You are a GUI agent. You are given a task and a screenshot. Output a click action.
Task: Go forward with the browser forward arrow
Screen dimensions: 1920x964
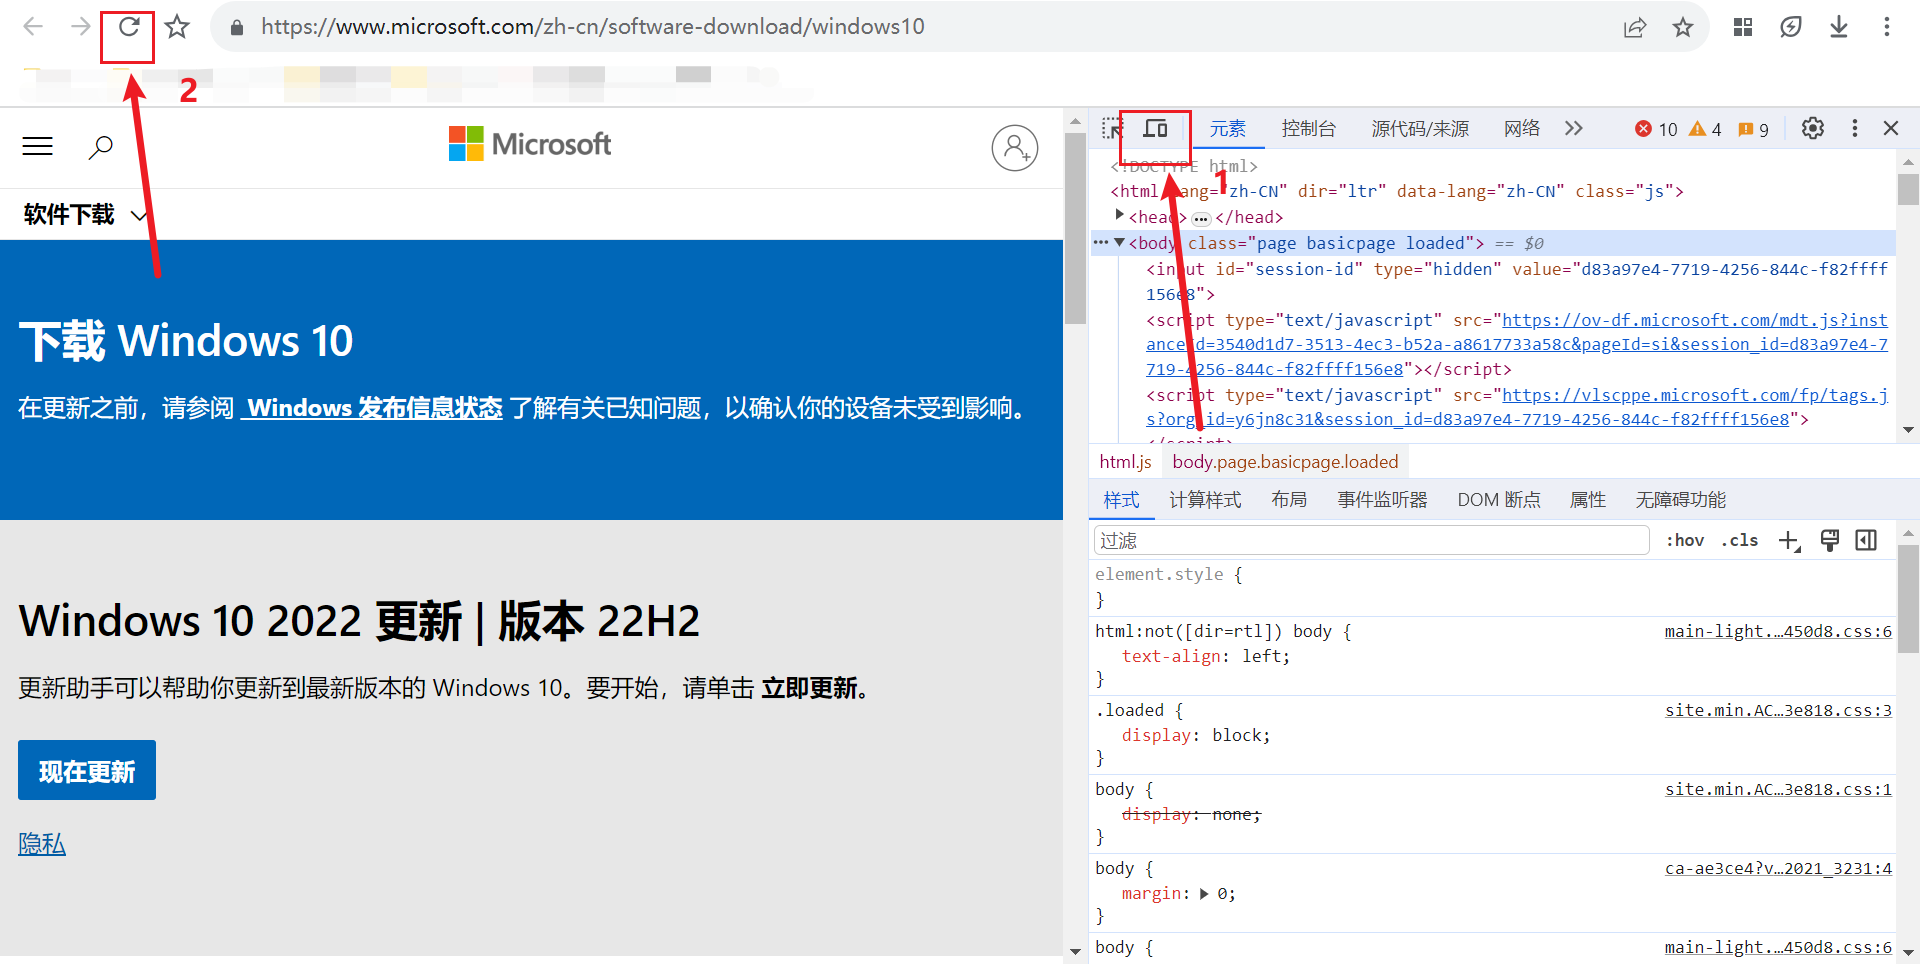point(81,27)
